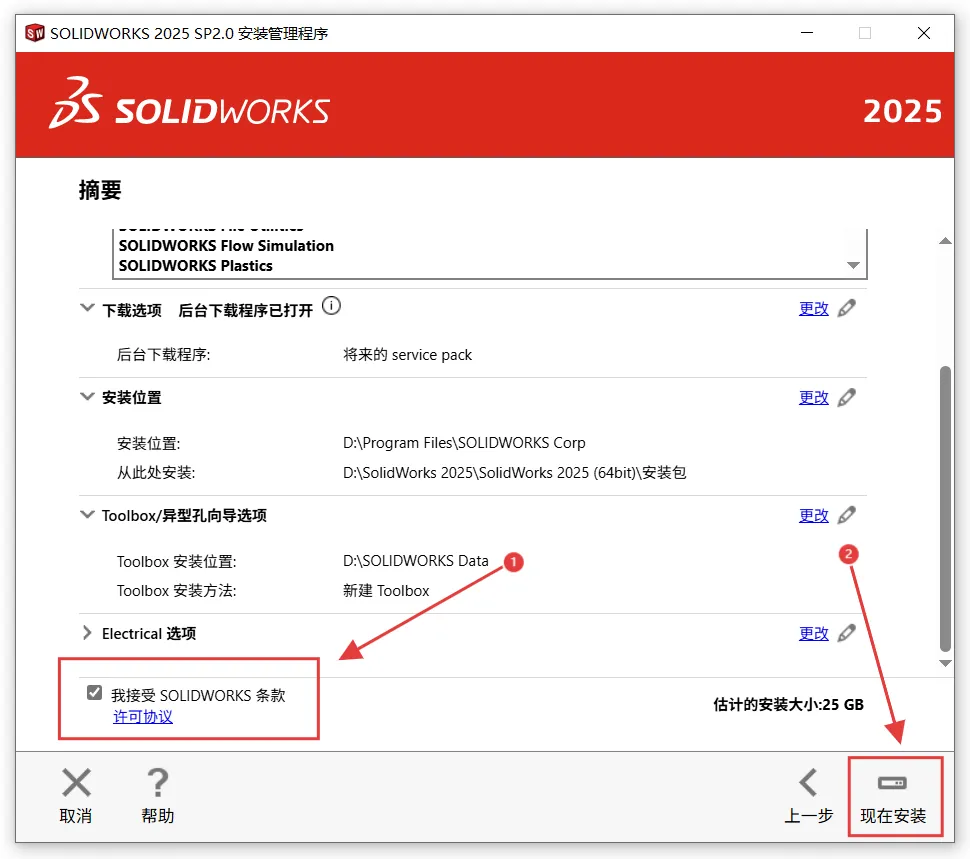Click the 摘要 heading
Screen dimensions: 970x859
pyautogui.click(x=100, y=190)
